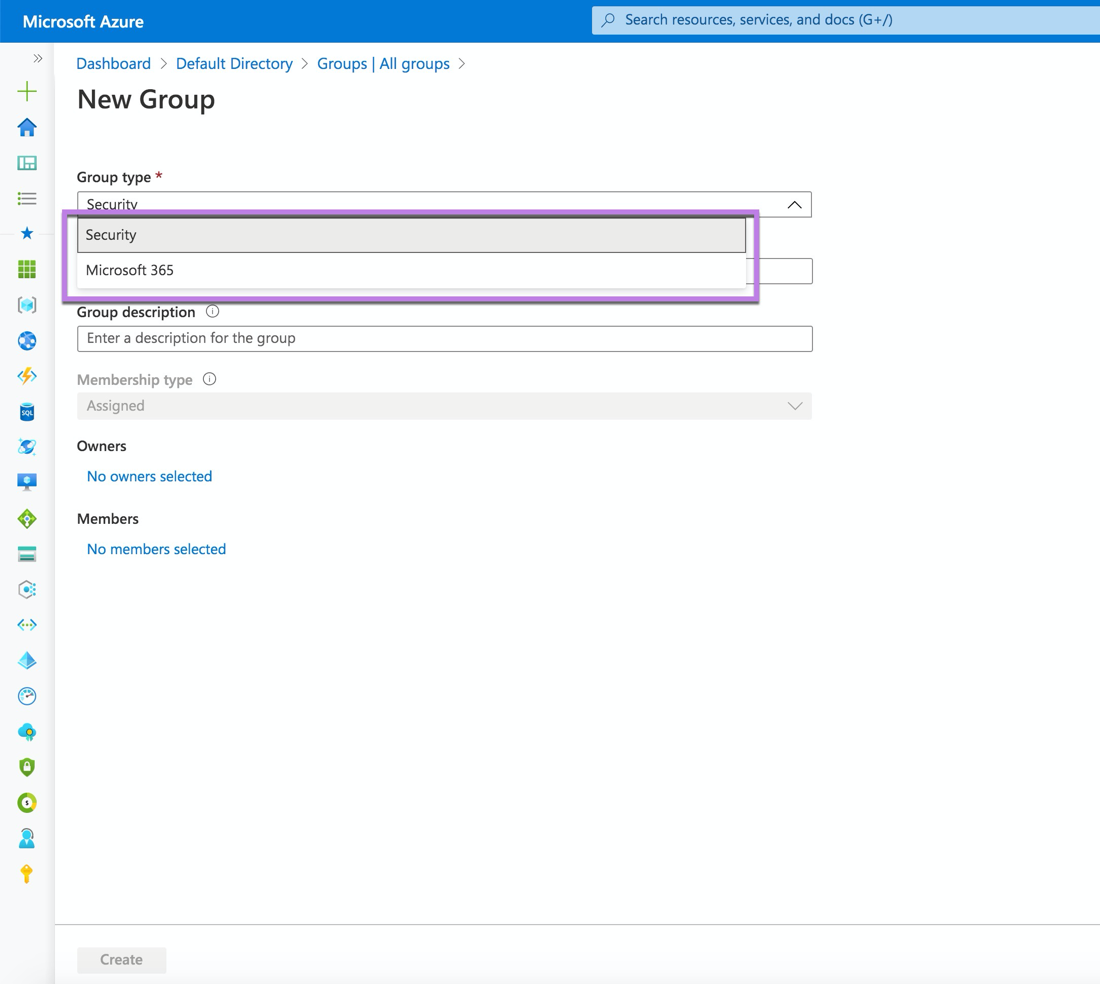Click Search resources, services, and docs box
1100x984 pixels.
pos(845,20)
